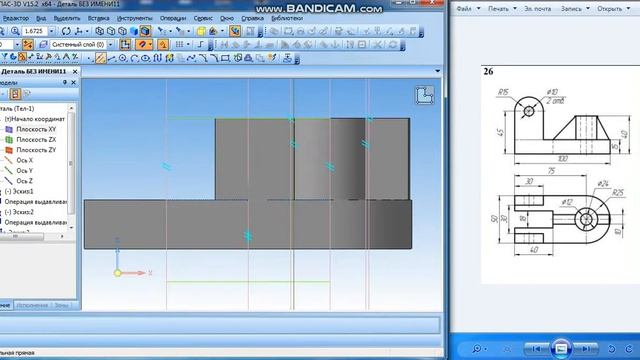Open the layer dropdown labeled Системный слой (0)

click(x=111, y=44)
